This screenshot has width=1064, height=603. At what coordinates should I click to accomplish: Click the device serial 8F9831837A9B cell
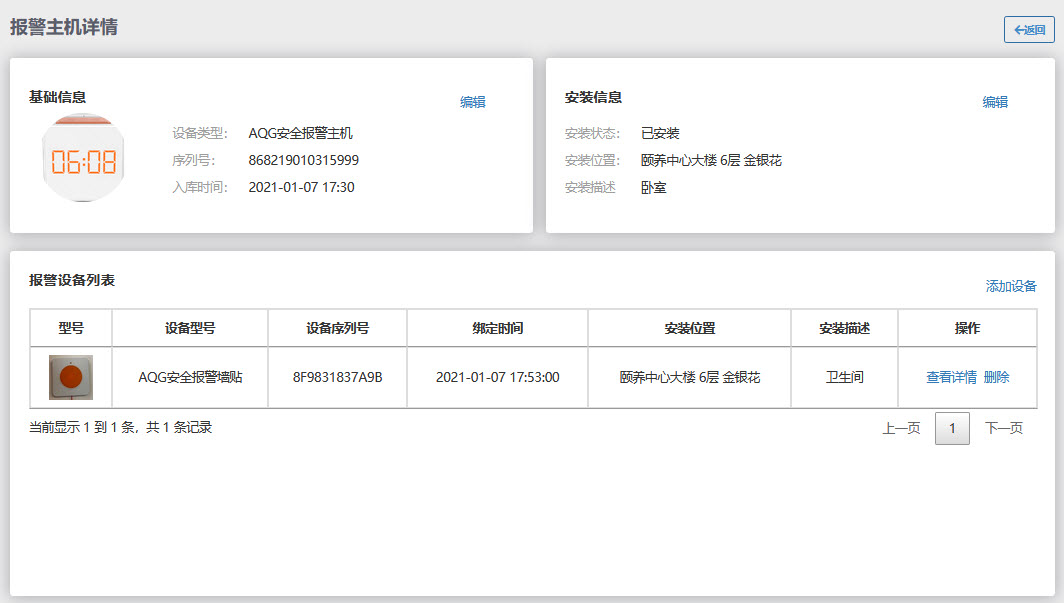click(x=338, y=377)
